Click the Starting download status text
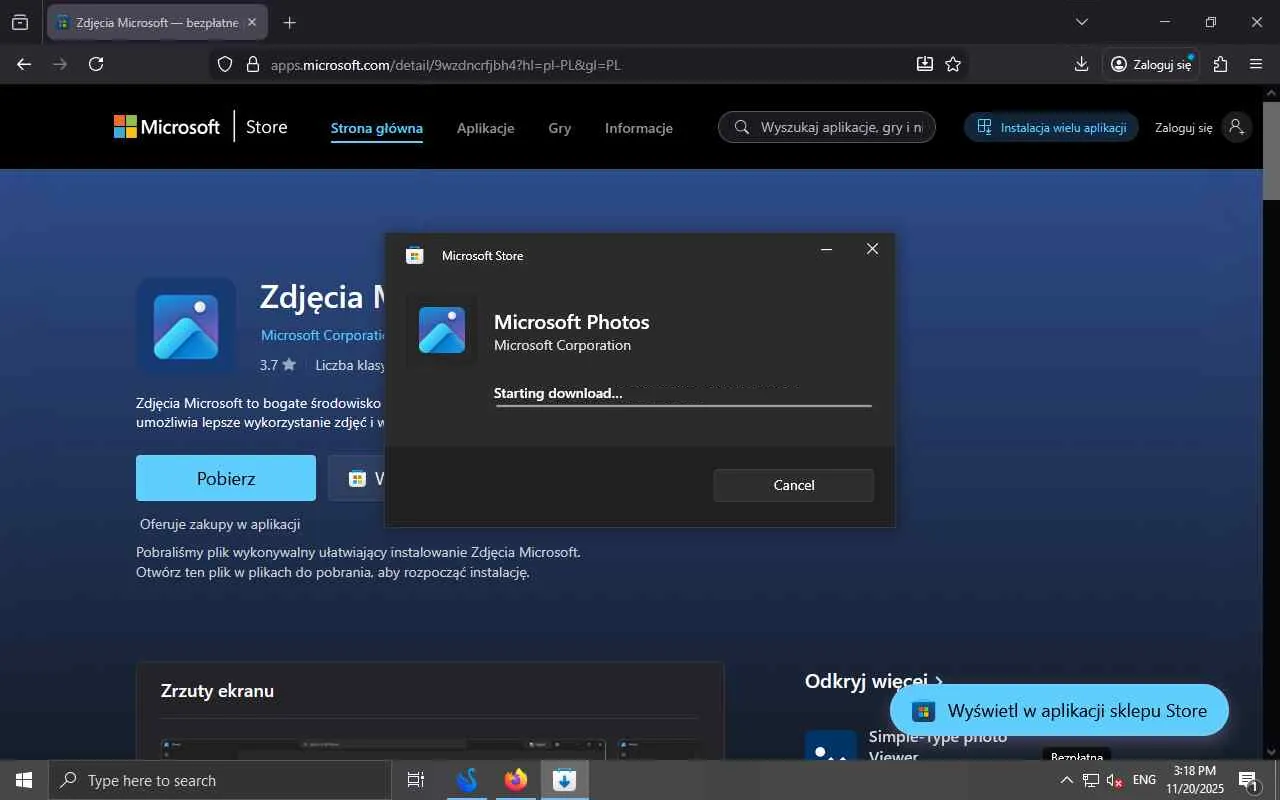This screenshot has width=1280, height=800. [558, 393]
